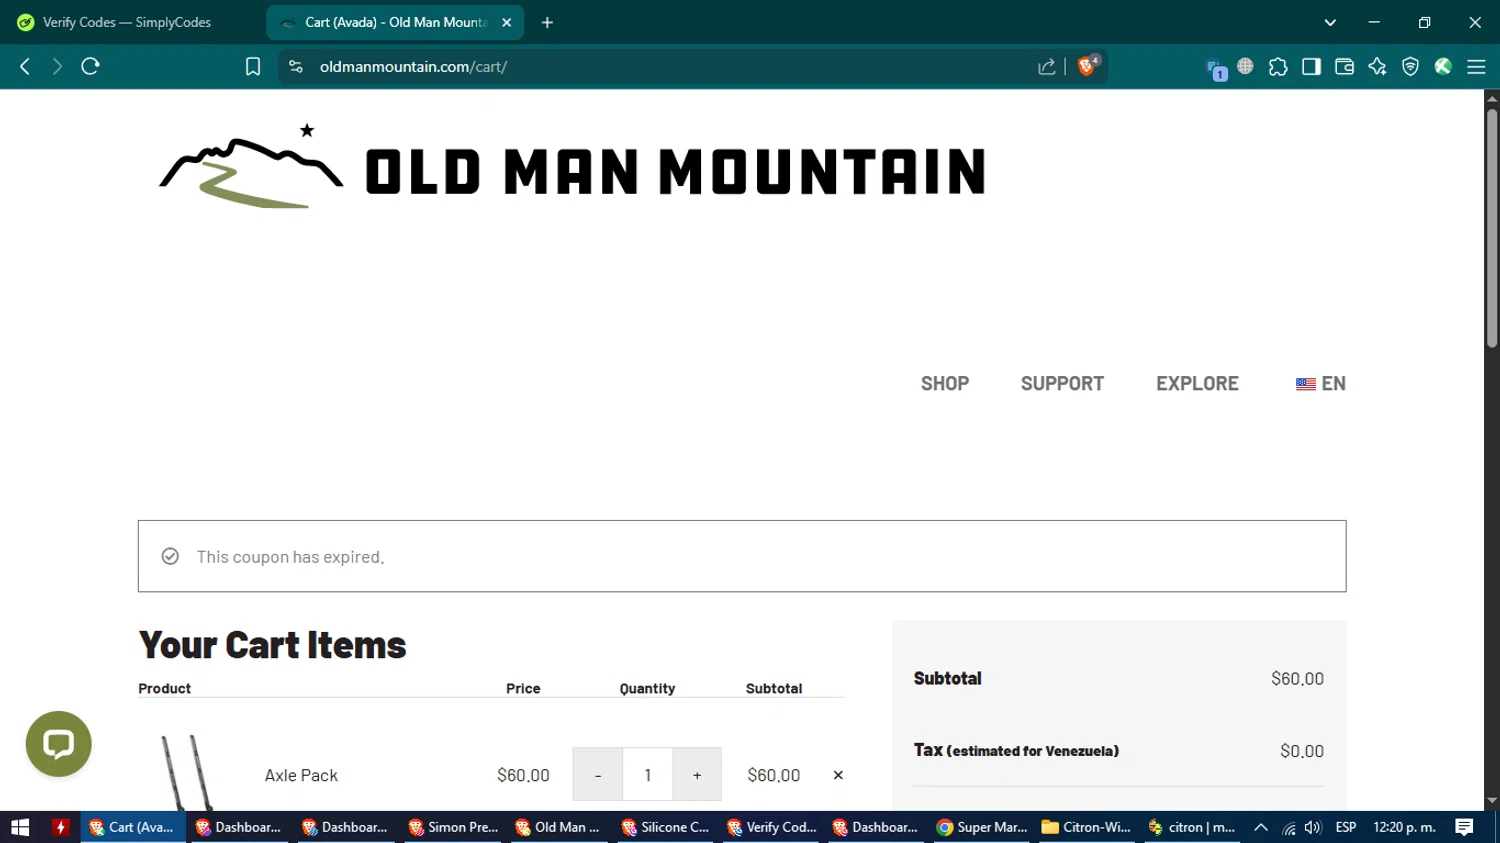Click the red lightning taskbar icon
Image resolution: width=1500 pixels, height=843 pixels.
pos(60,827)
